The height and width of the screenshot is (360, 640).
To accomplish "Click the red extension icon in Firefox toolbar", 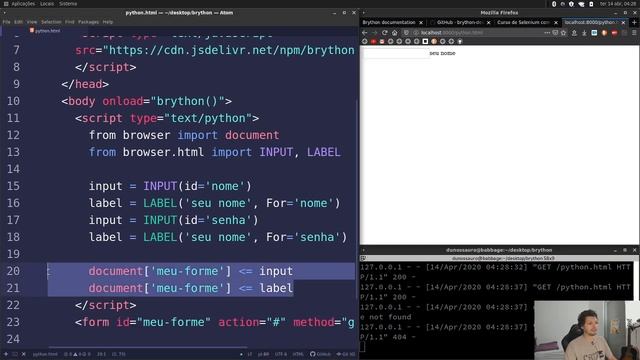I will click(x=614, y=33).
